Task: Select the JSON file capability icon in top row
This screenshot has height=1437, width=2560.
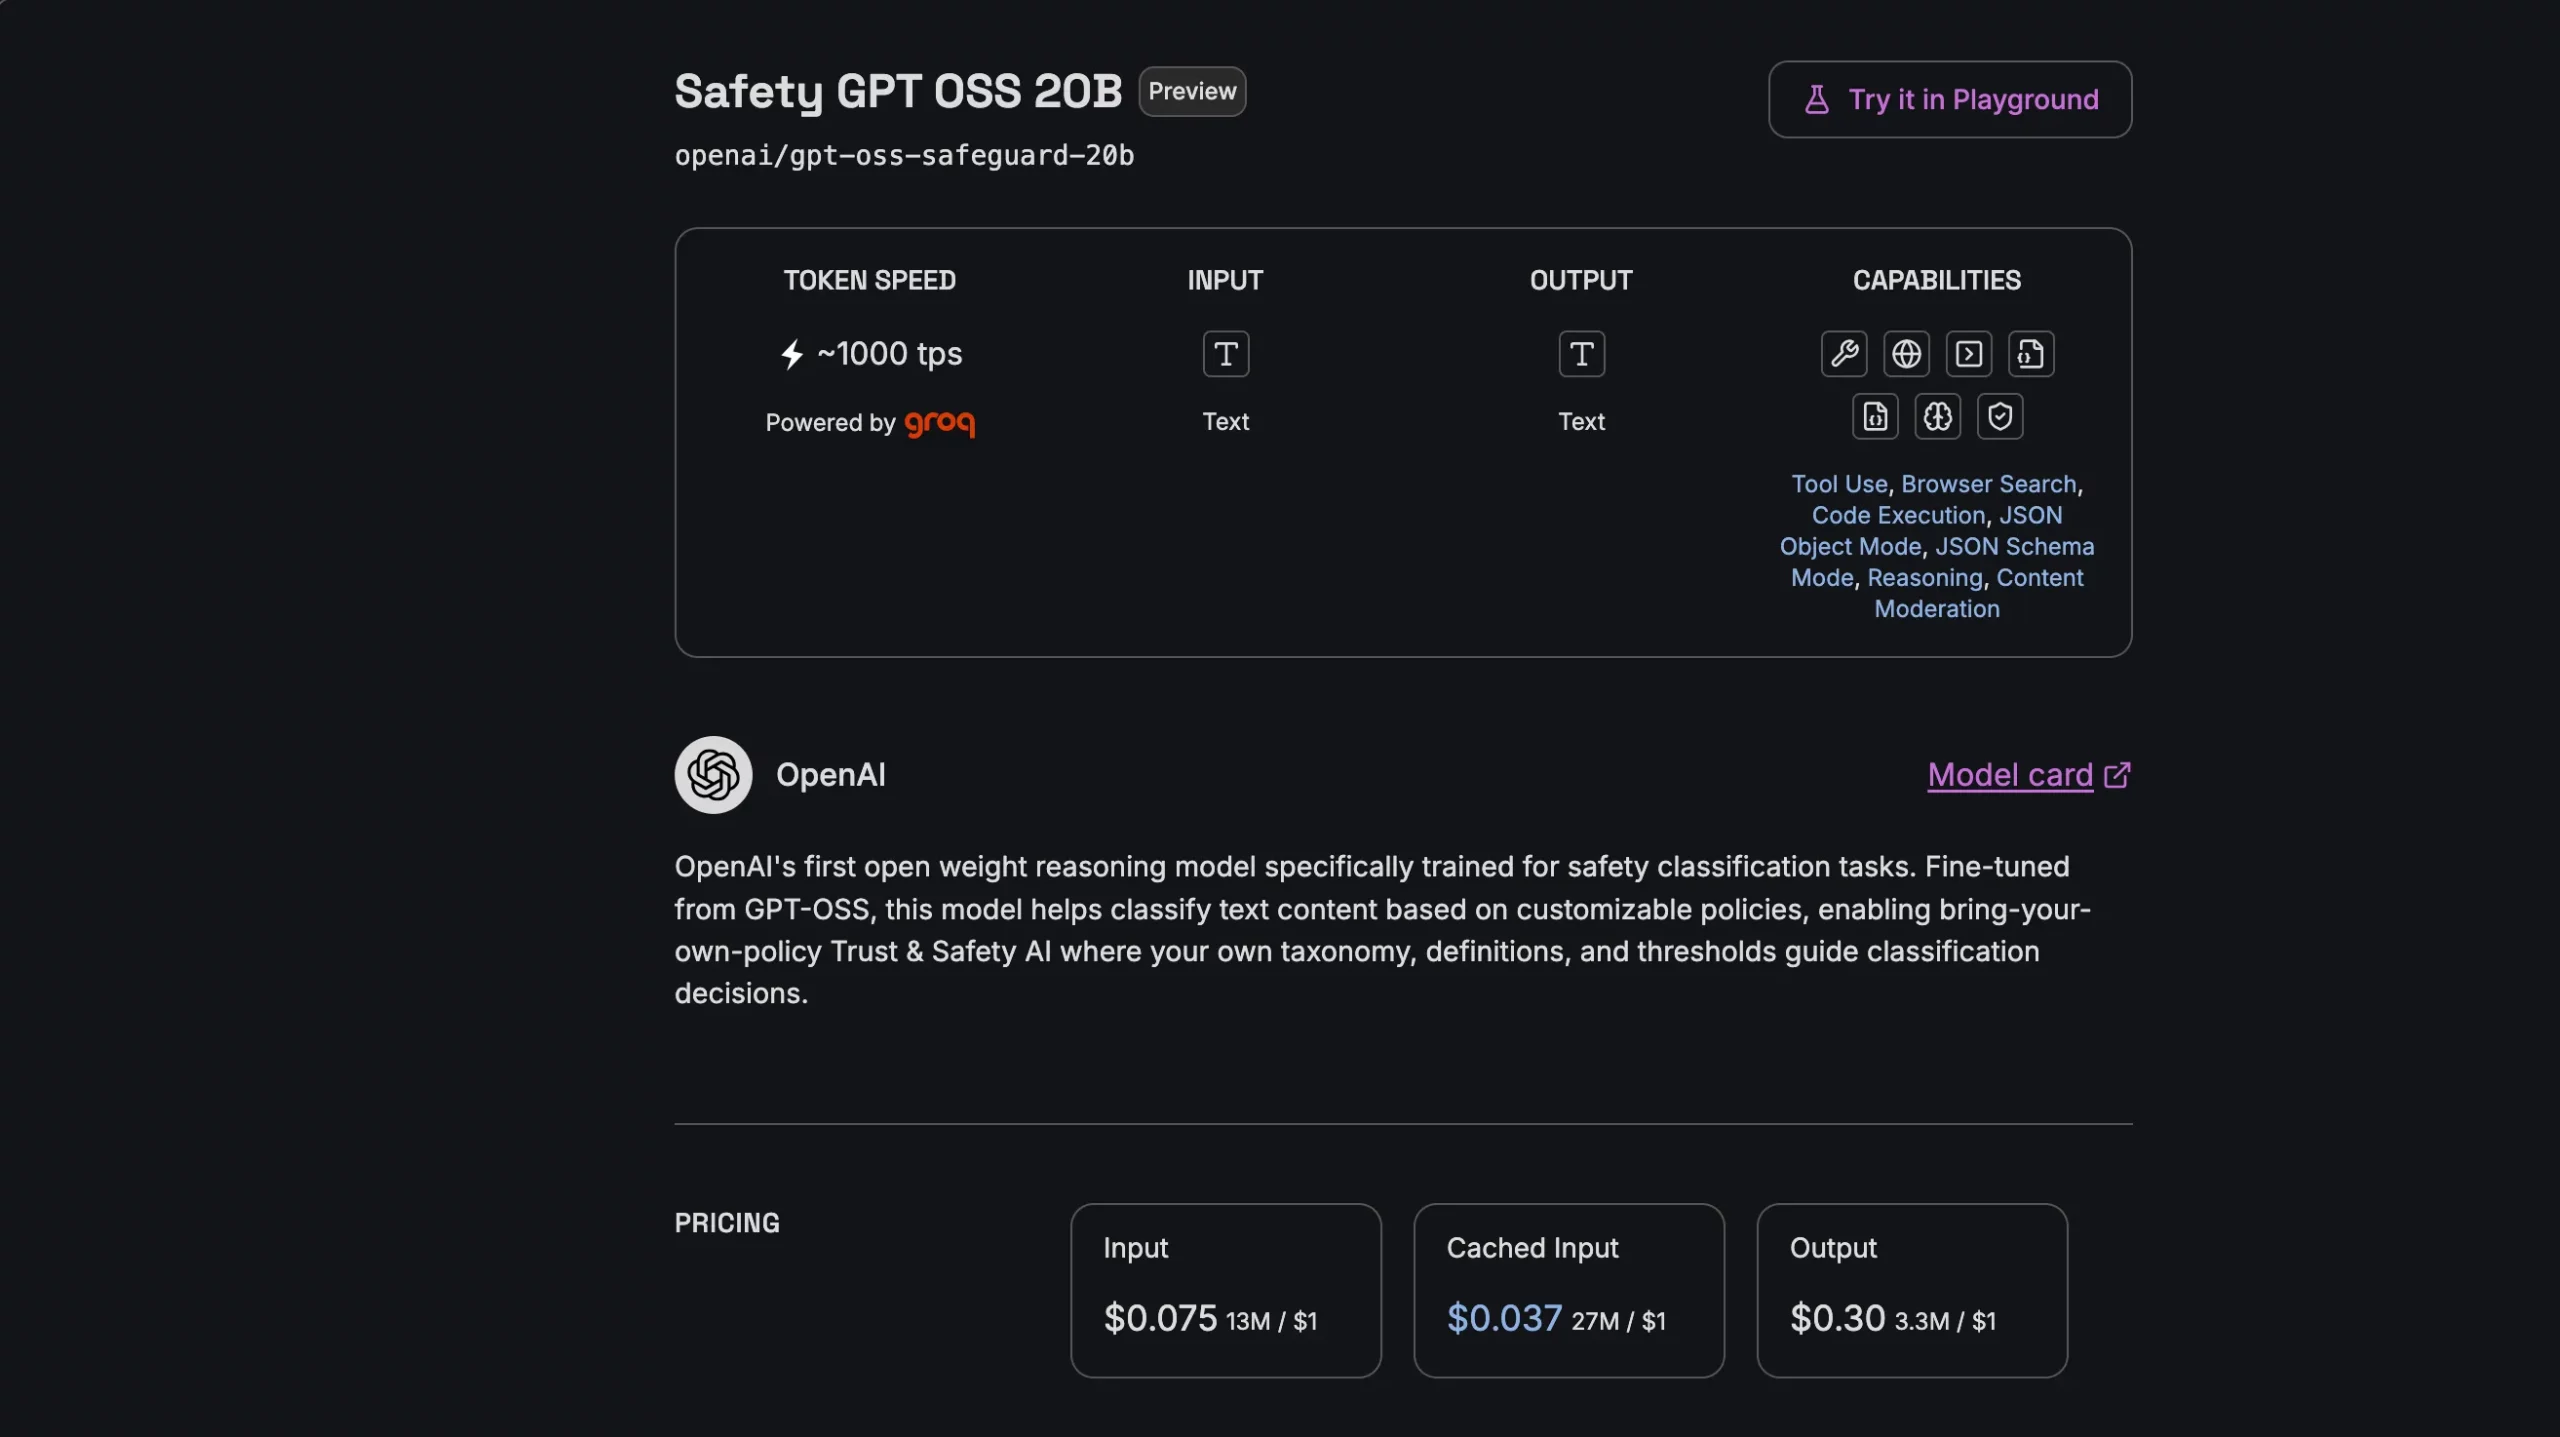Action: pyautogui.click(x=2030, y=353)
